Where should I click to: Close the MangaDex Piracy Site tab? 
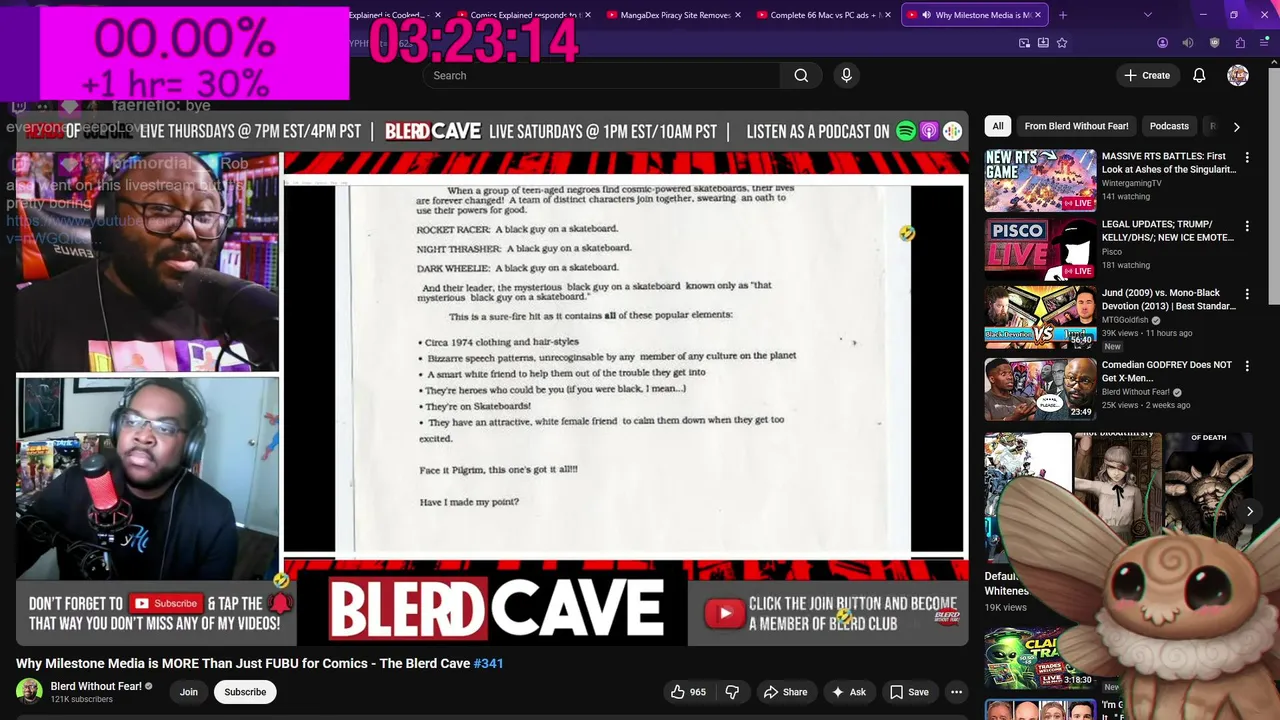(739, 15)
